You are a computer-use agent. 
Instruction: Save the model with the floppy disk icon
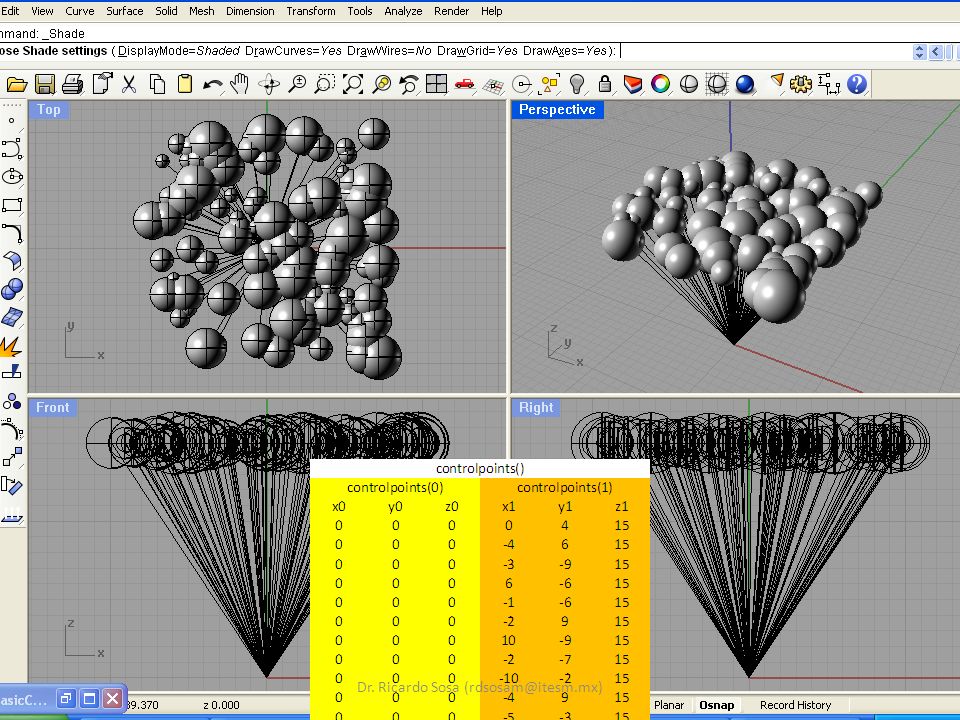click(45, 84)
